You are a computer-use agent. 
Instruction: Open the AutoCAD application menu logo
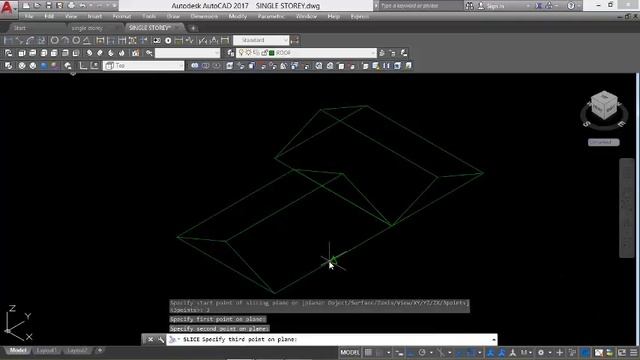pos(7,8)
